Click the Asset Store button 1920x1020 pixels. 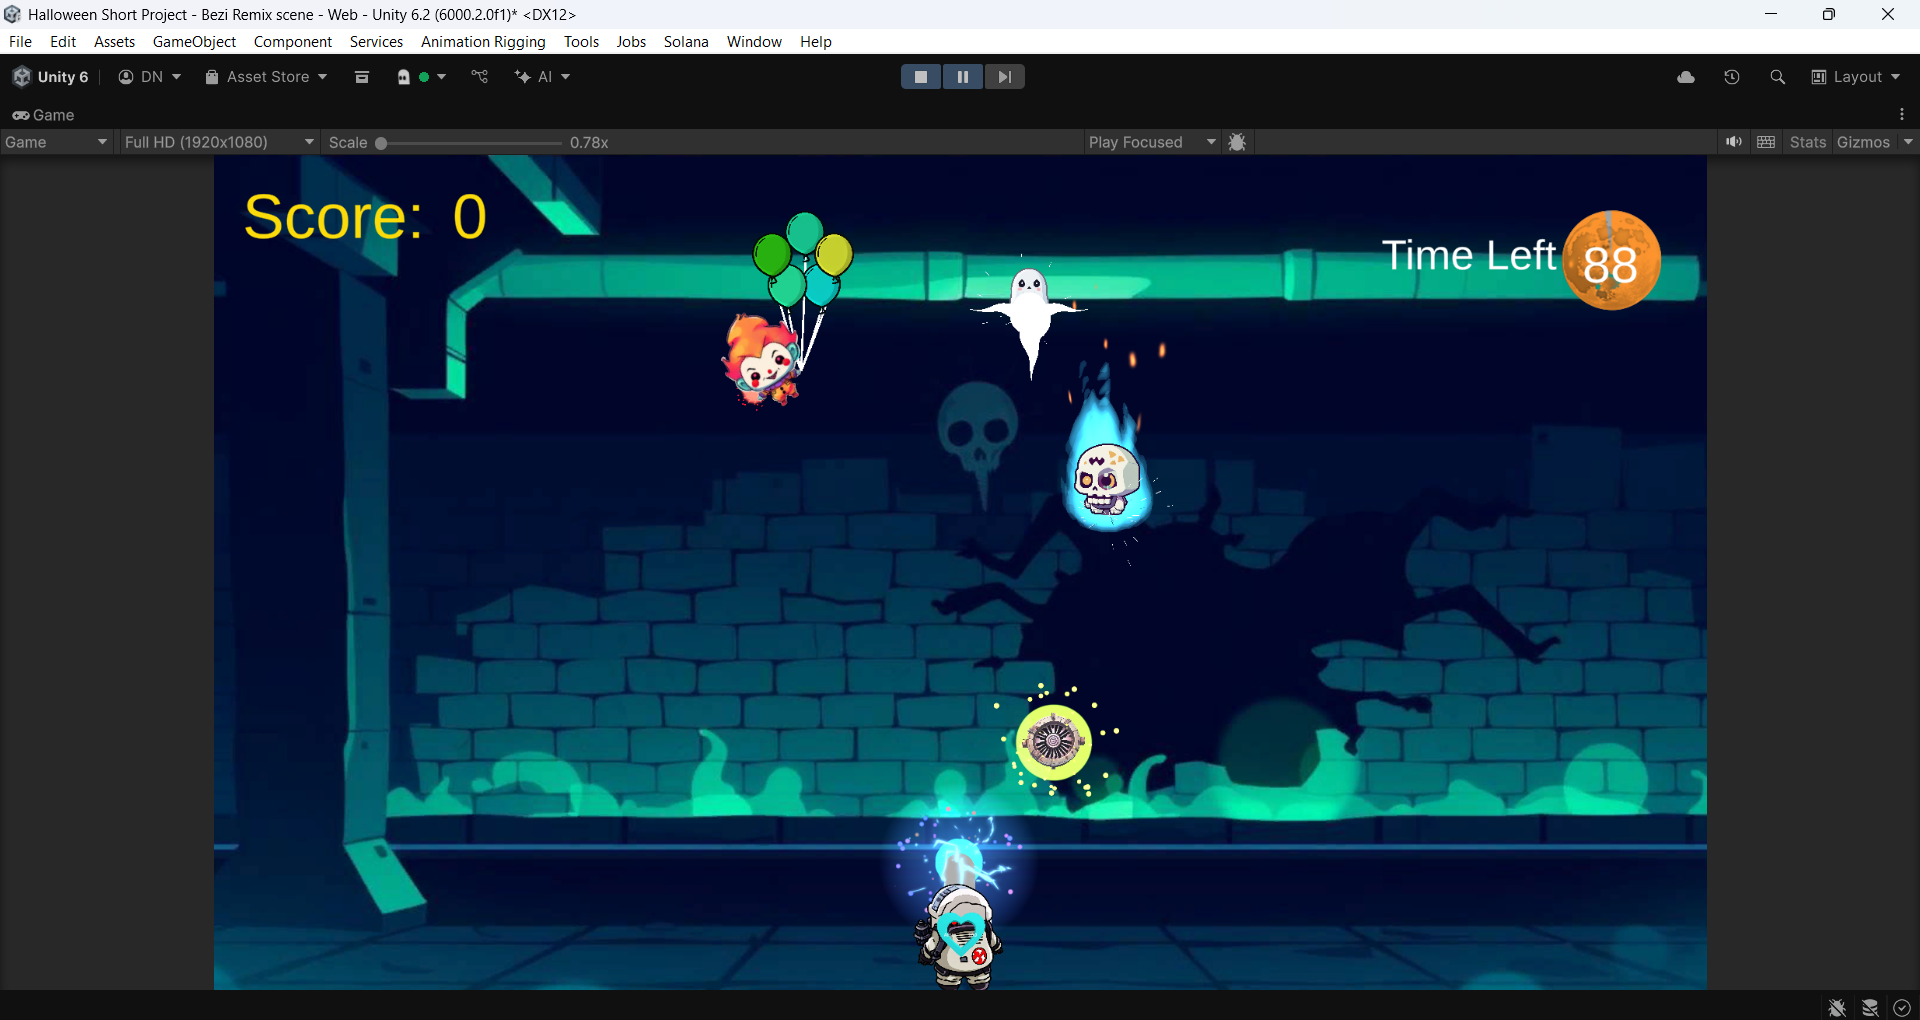(x=264, y=76)
